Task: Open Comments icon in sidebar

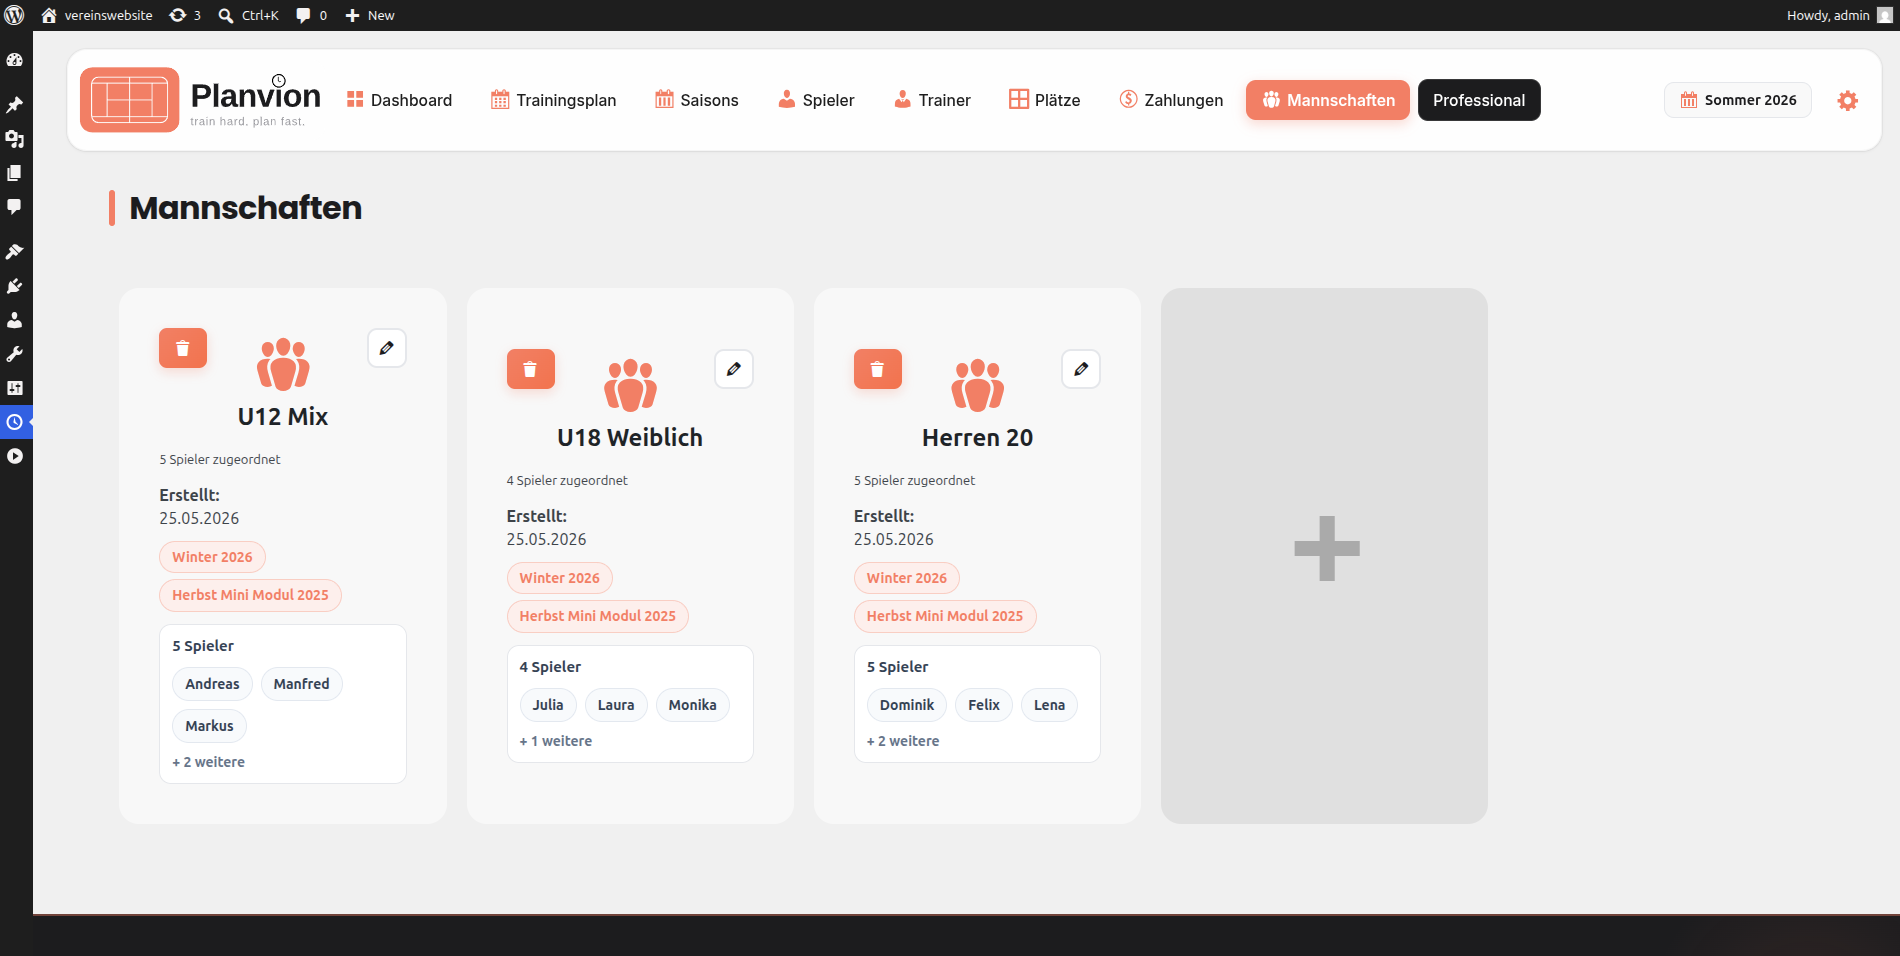Action: (x=15, y=207)
